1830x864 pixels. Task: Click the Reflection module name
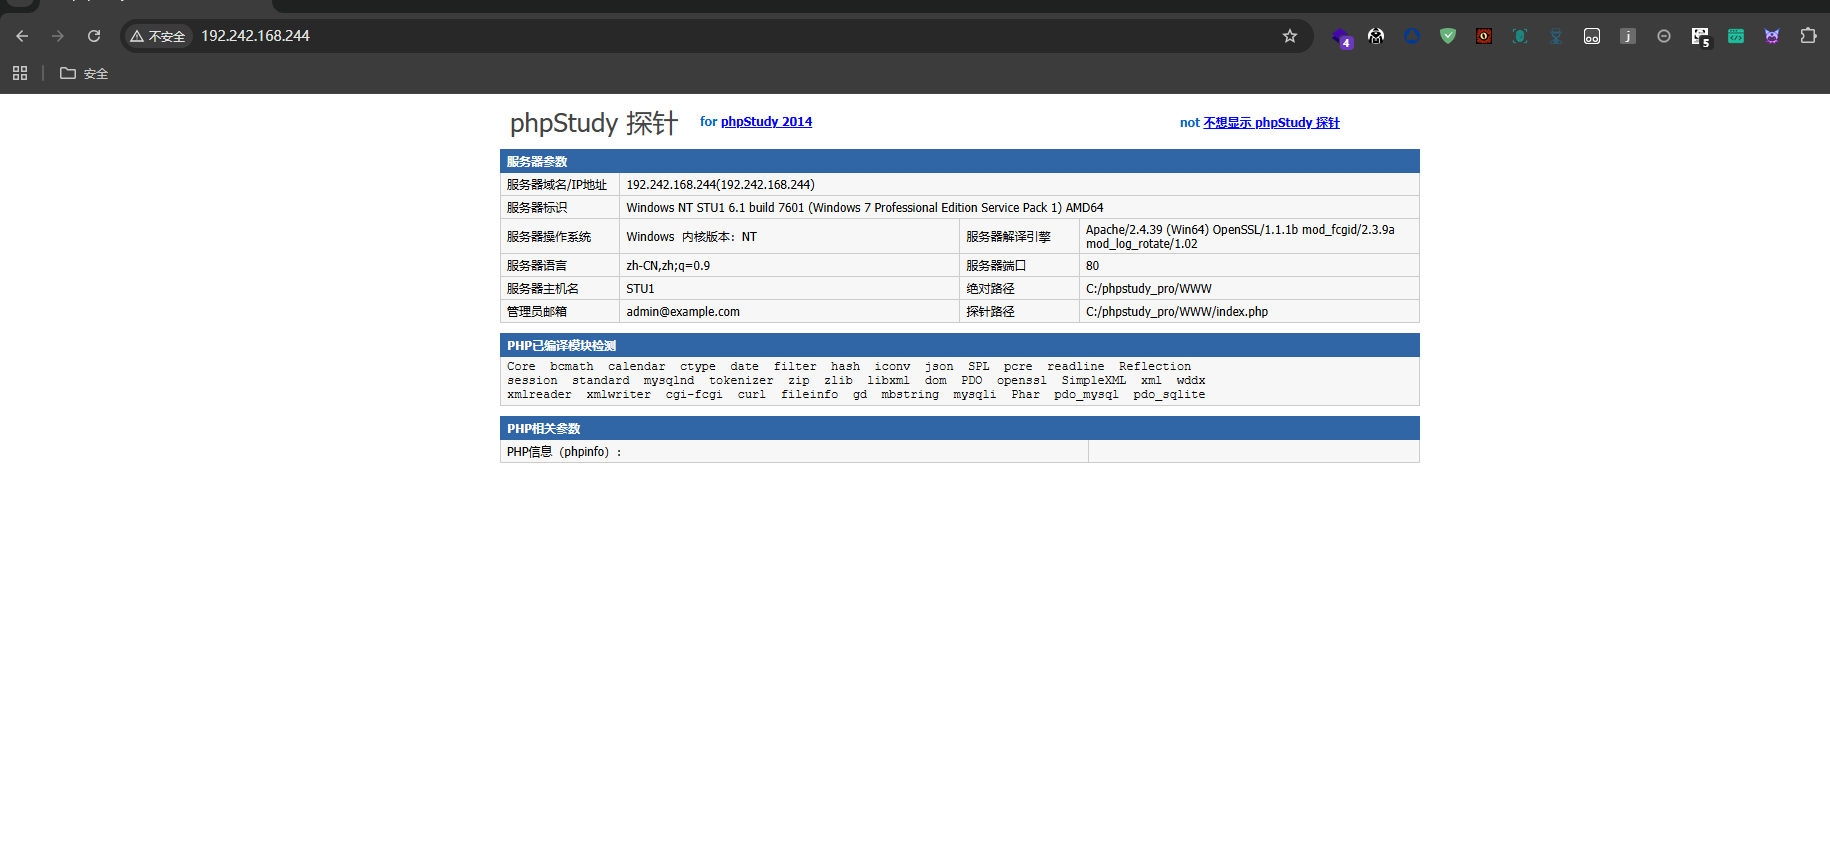point(1155,367)
